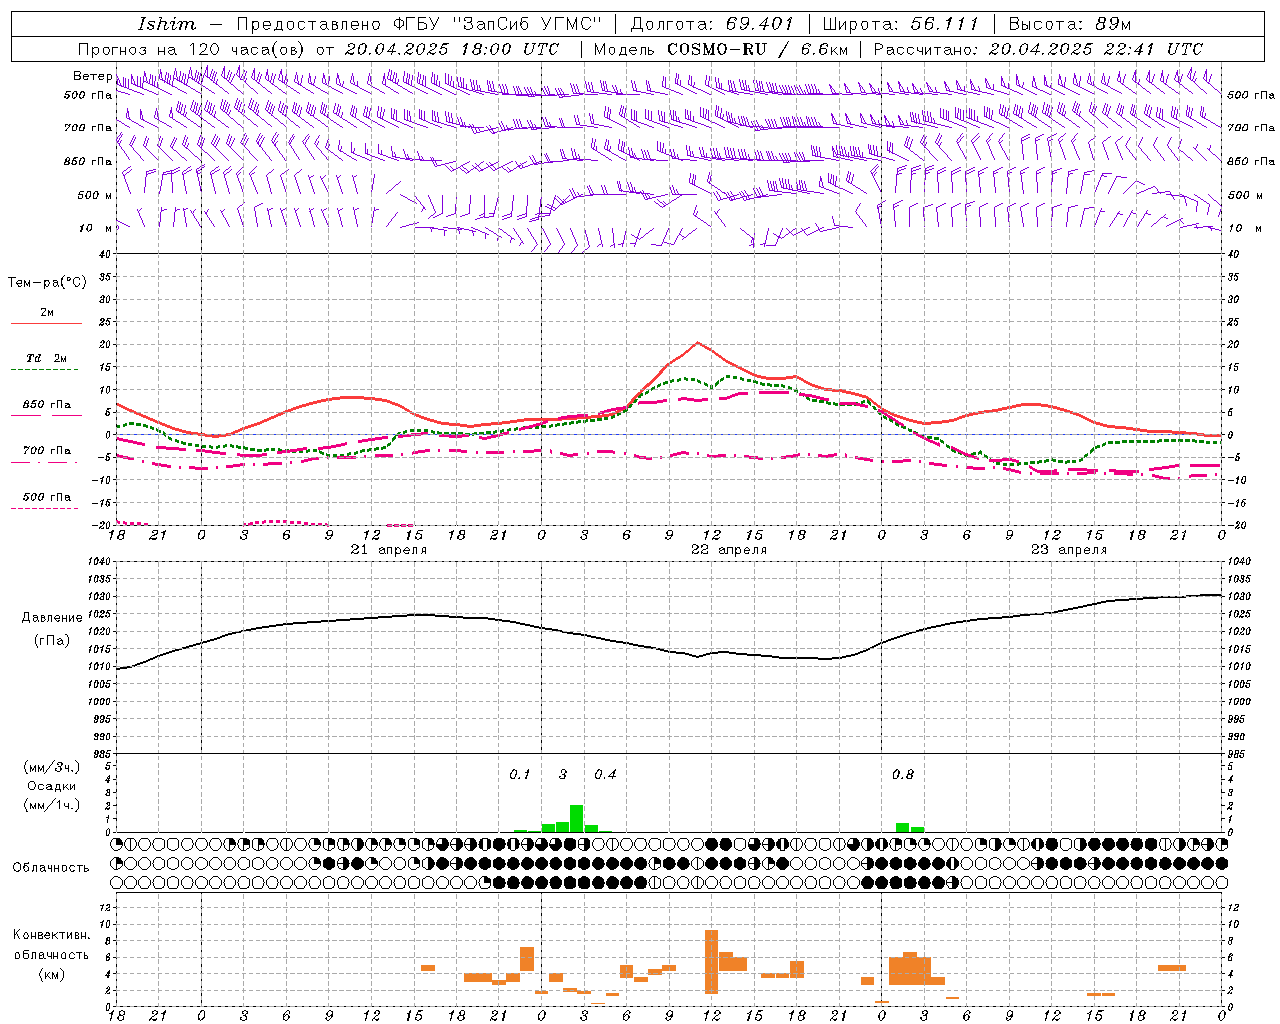Click the '21 апреля' date label under temperature chart

tap(388, 550)
